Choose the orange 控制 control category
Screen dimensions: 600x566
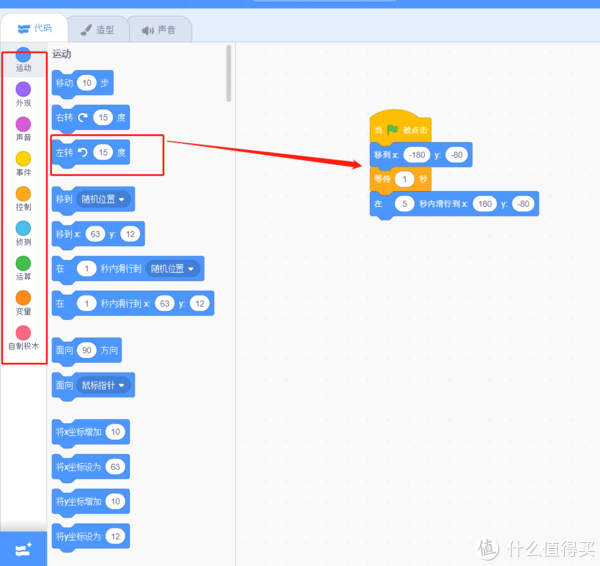pos(23,194)
